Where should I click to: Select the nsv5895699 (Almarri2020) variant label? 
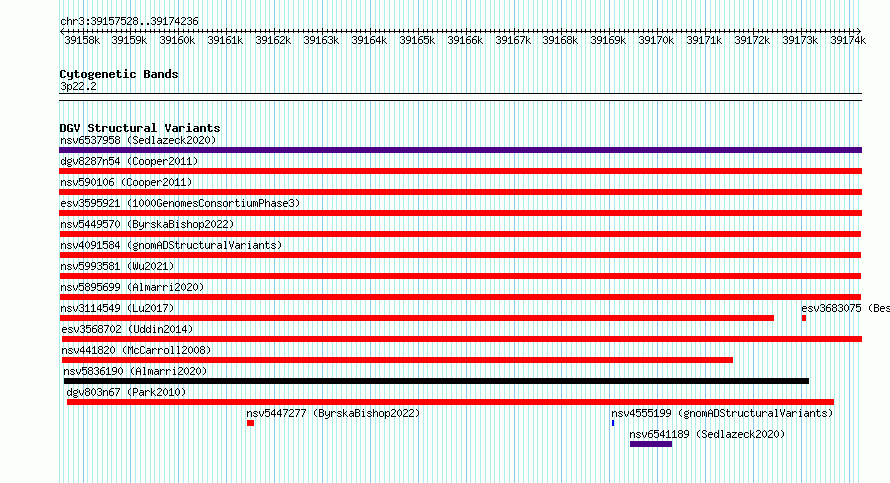point(132,287)
